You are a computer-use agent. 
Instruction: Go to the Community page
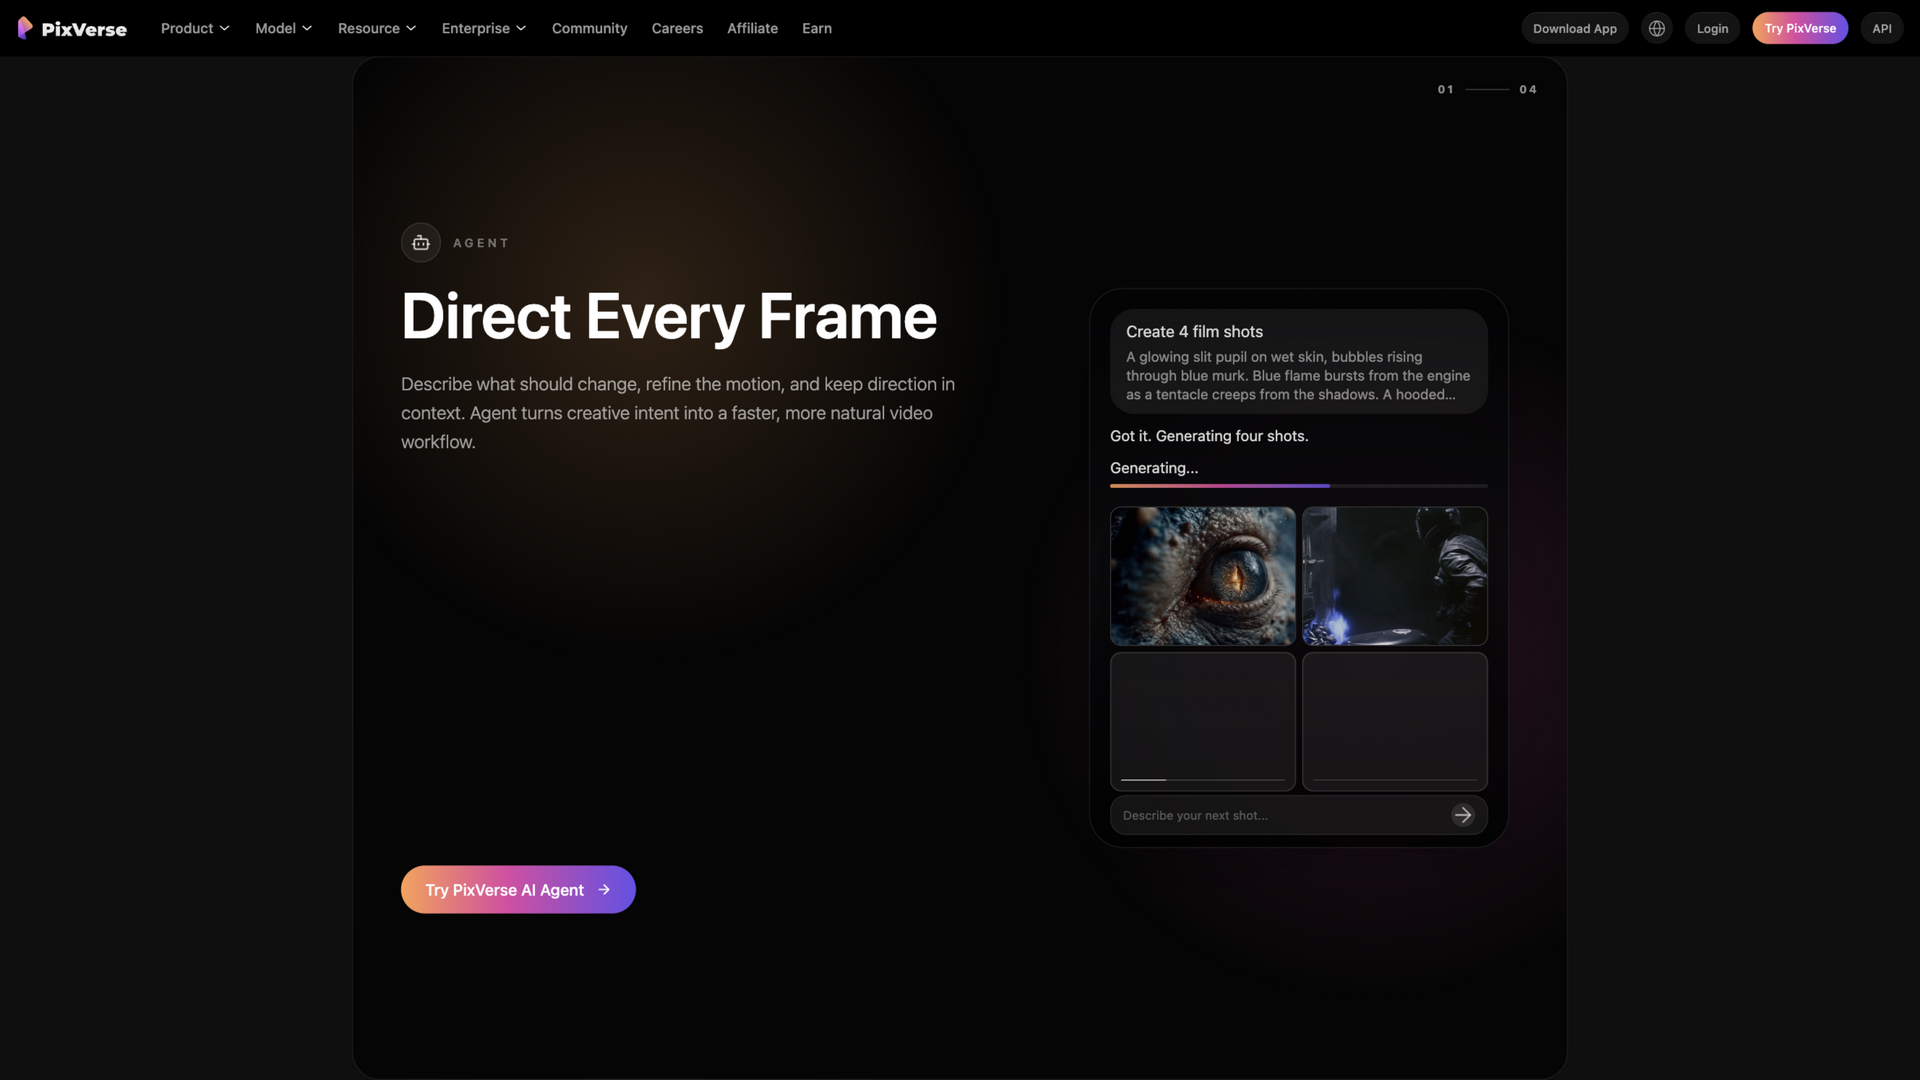590,28
